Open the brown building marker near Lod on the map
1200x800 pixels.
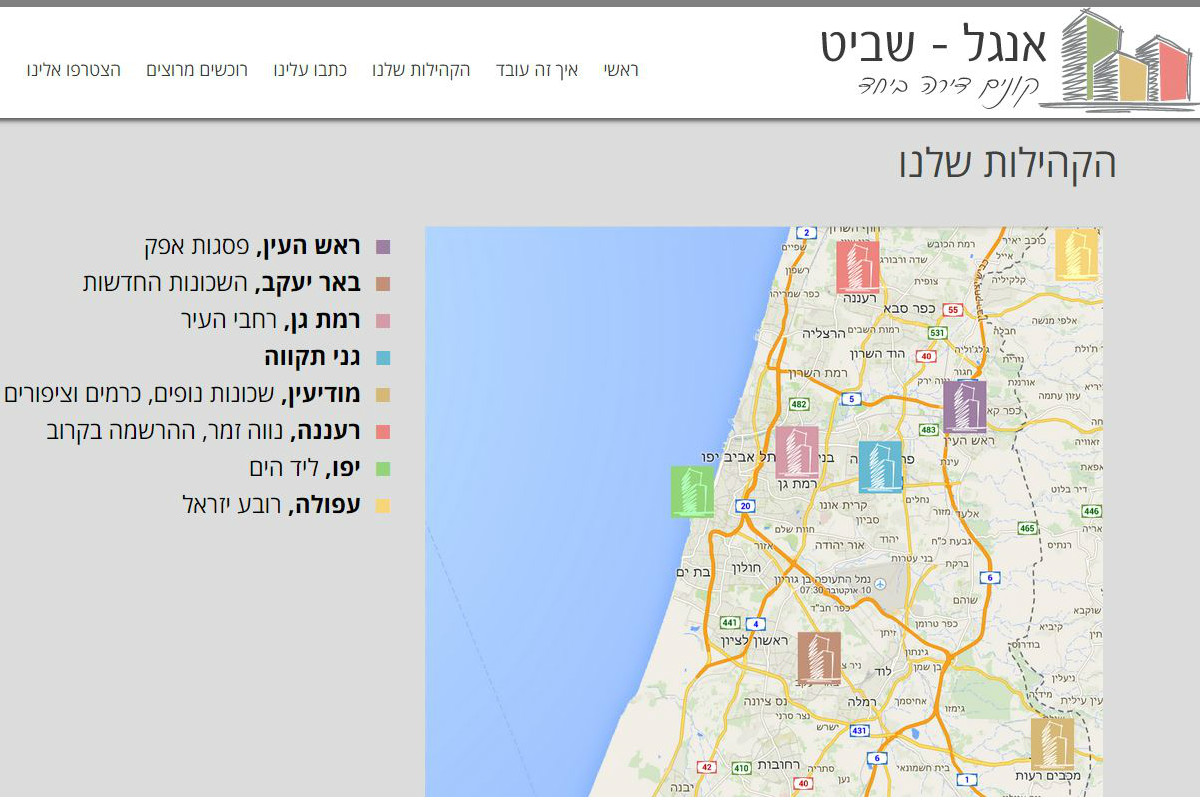pyautogui.click(x=819, y=658)
